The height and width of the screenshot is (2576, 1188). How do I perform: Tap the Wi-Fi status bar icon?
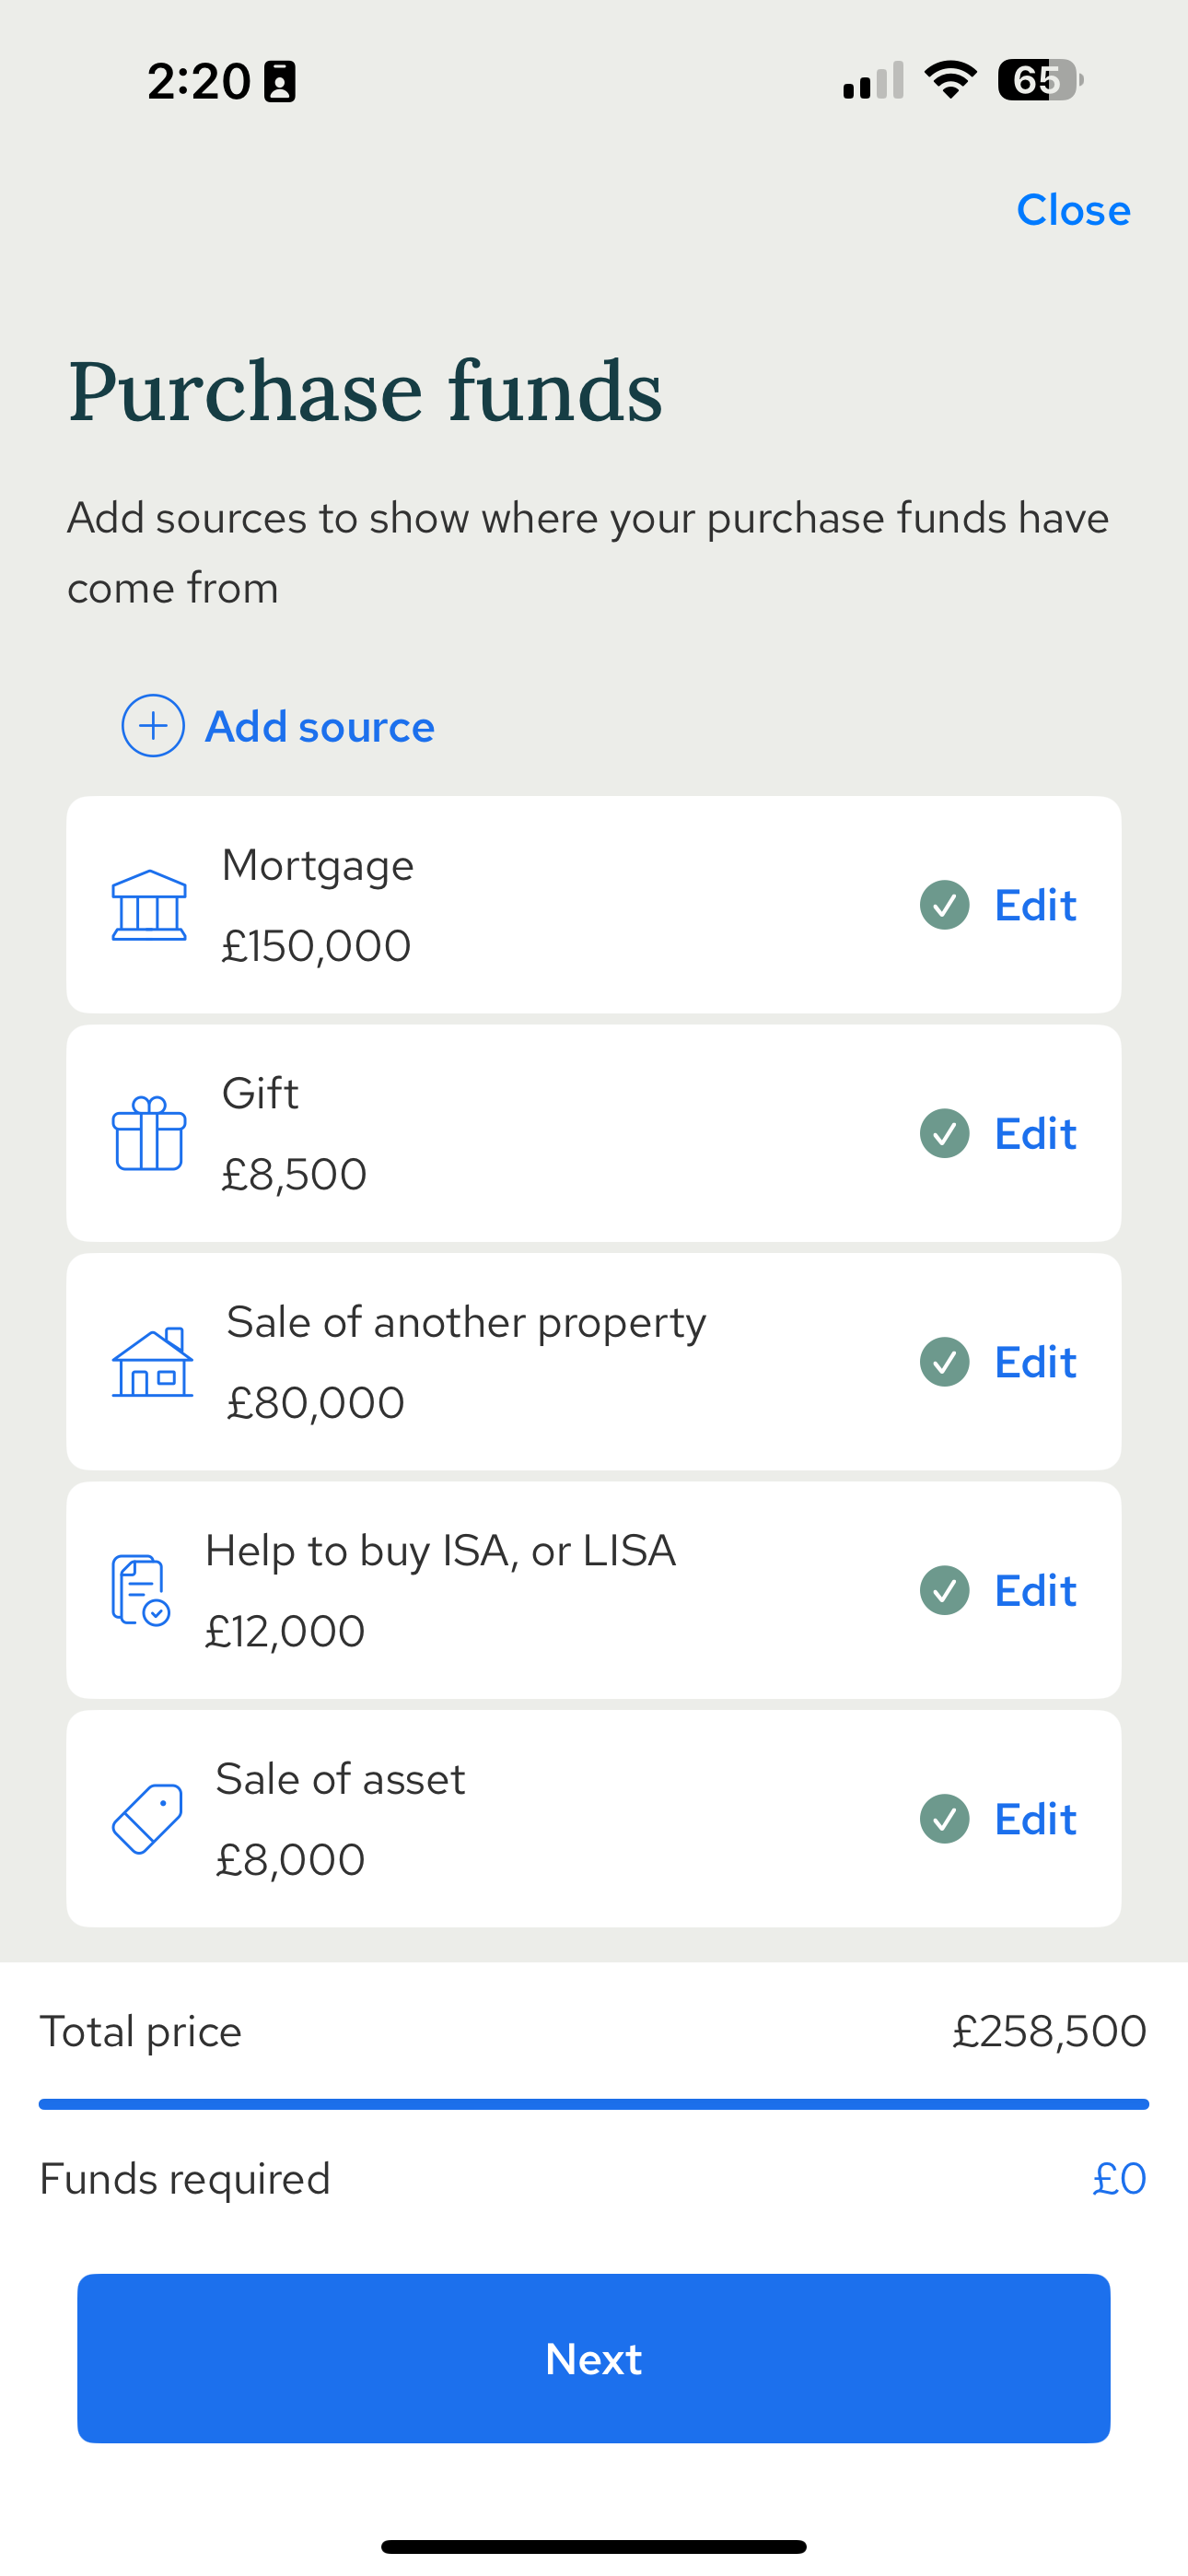(950, 80)
